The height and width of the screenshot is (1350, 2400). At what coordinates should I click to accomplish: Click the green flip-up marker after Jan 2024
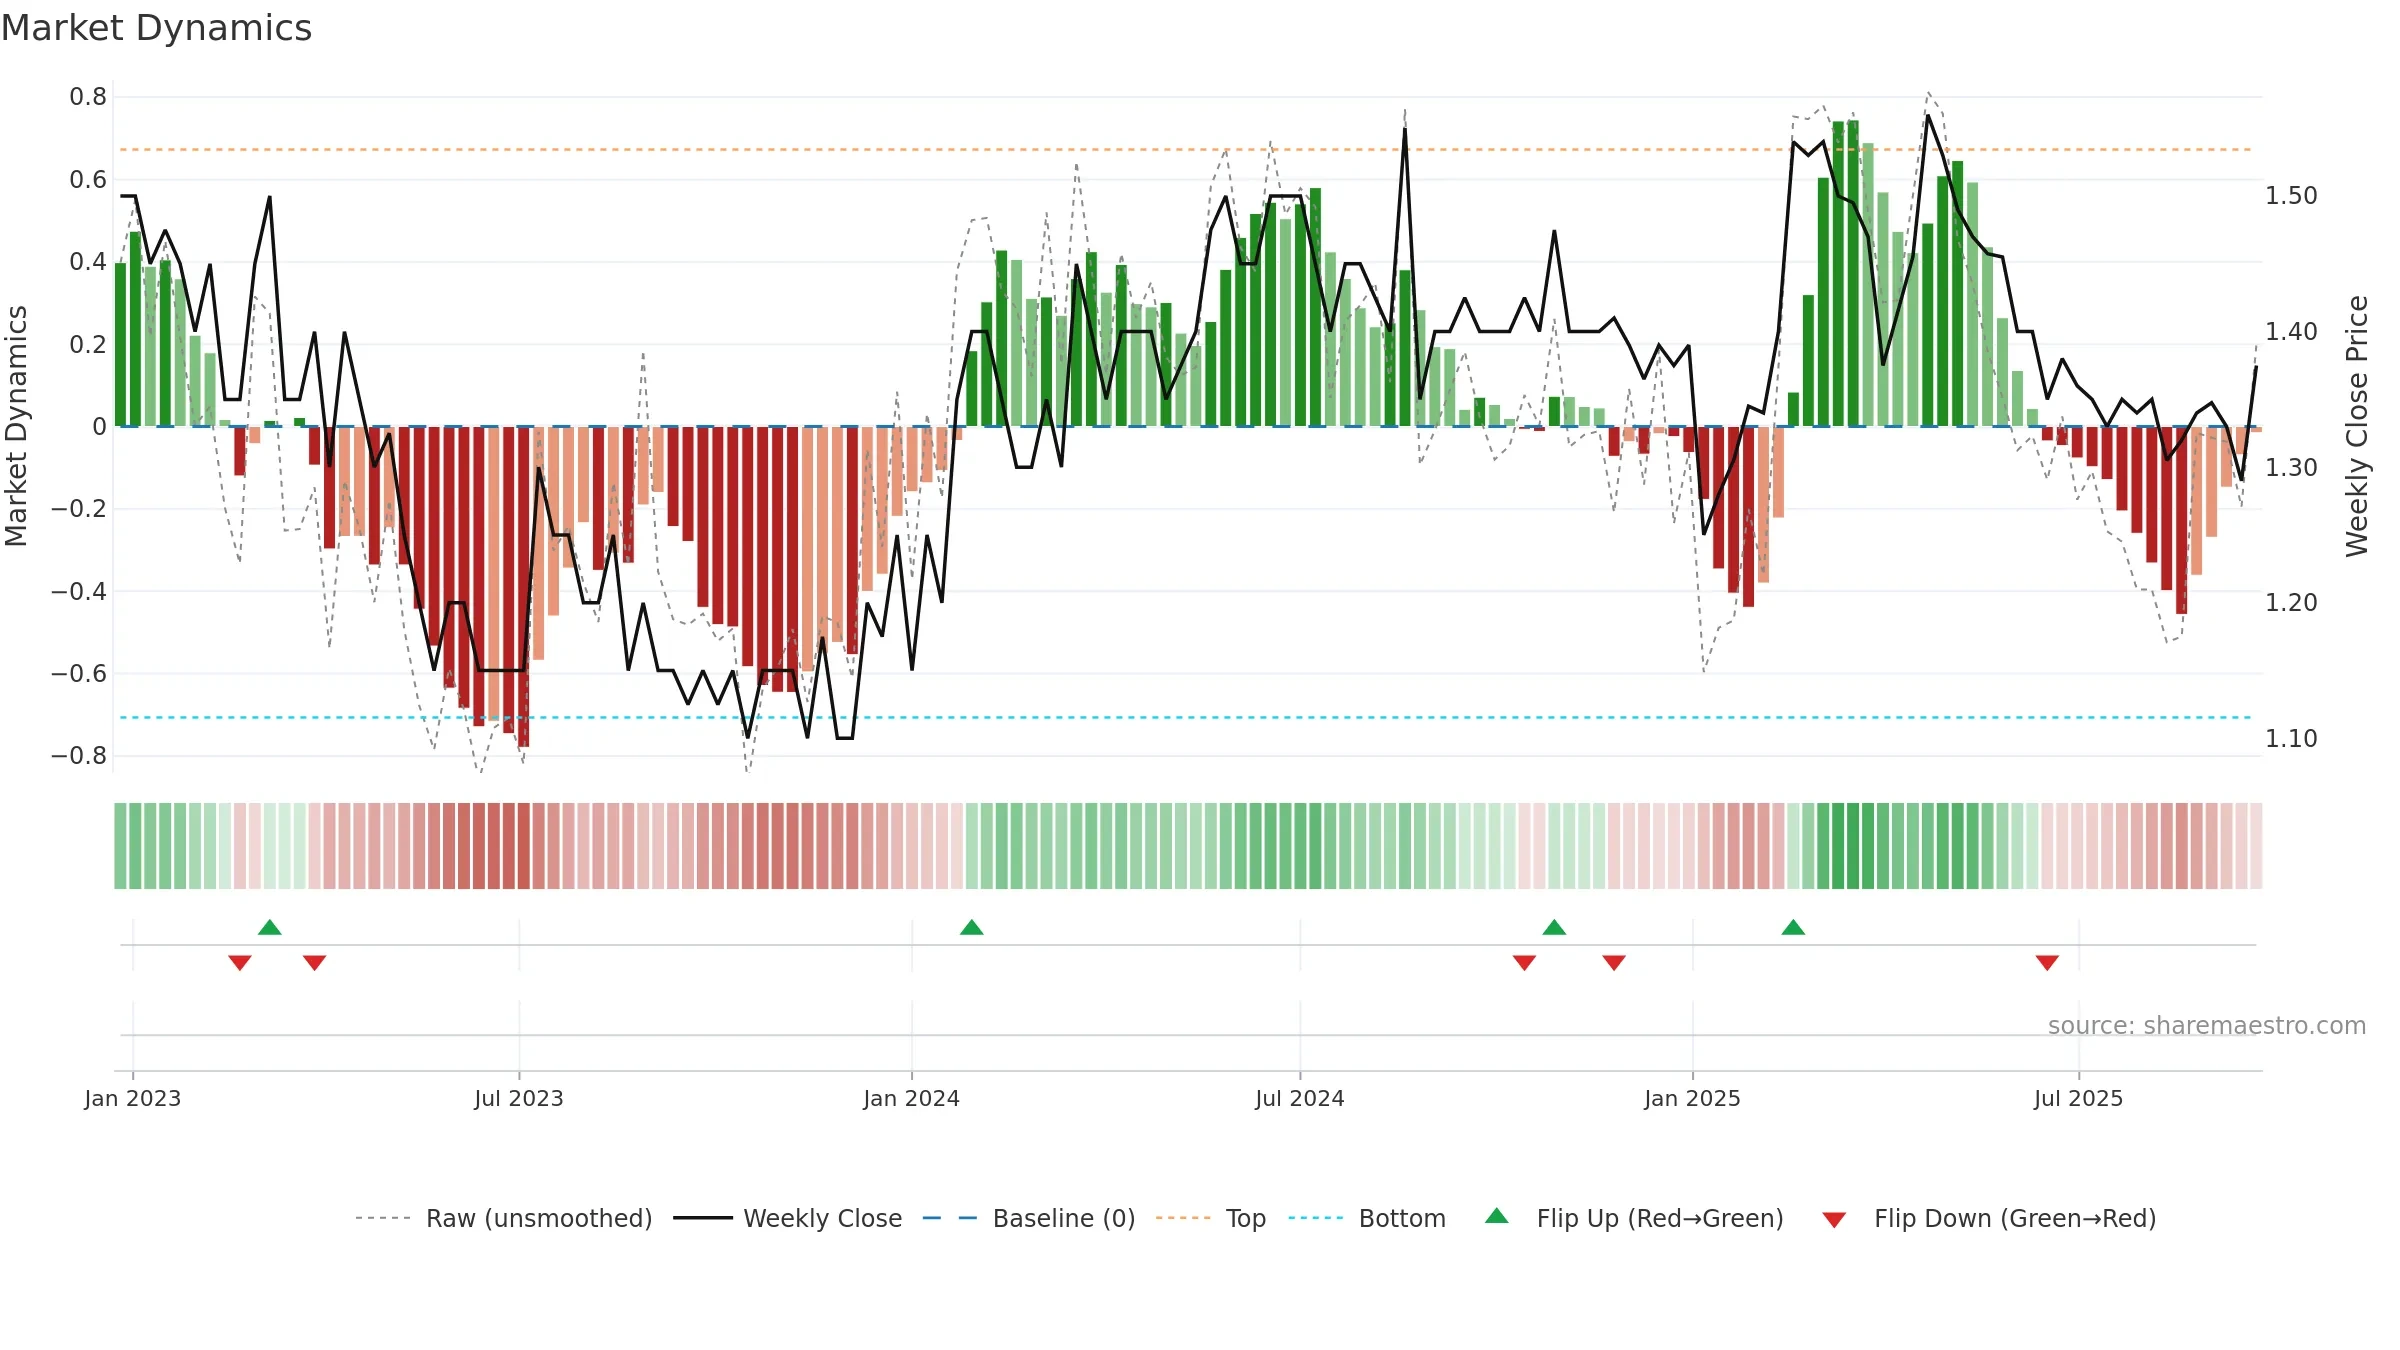click(972, 927)
